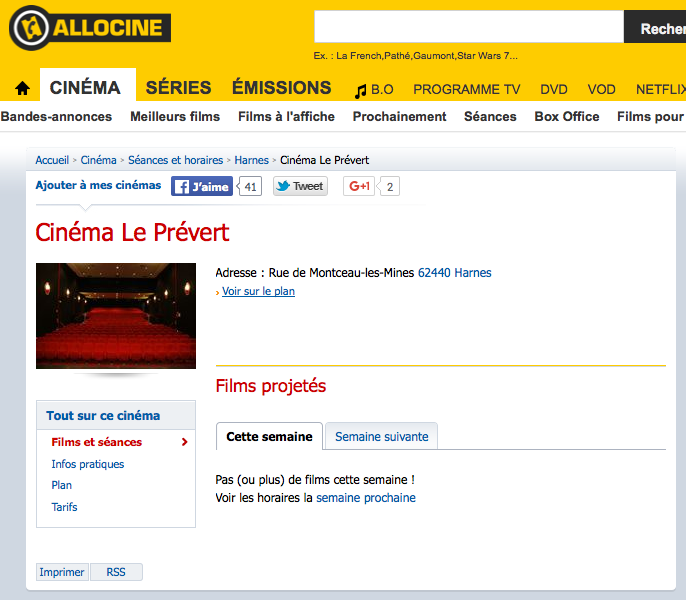Open Bandes-annonces submenu
Screen dimensions: 686x600
(x=56, y=116)
